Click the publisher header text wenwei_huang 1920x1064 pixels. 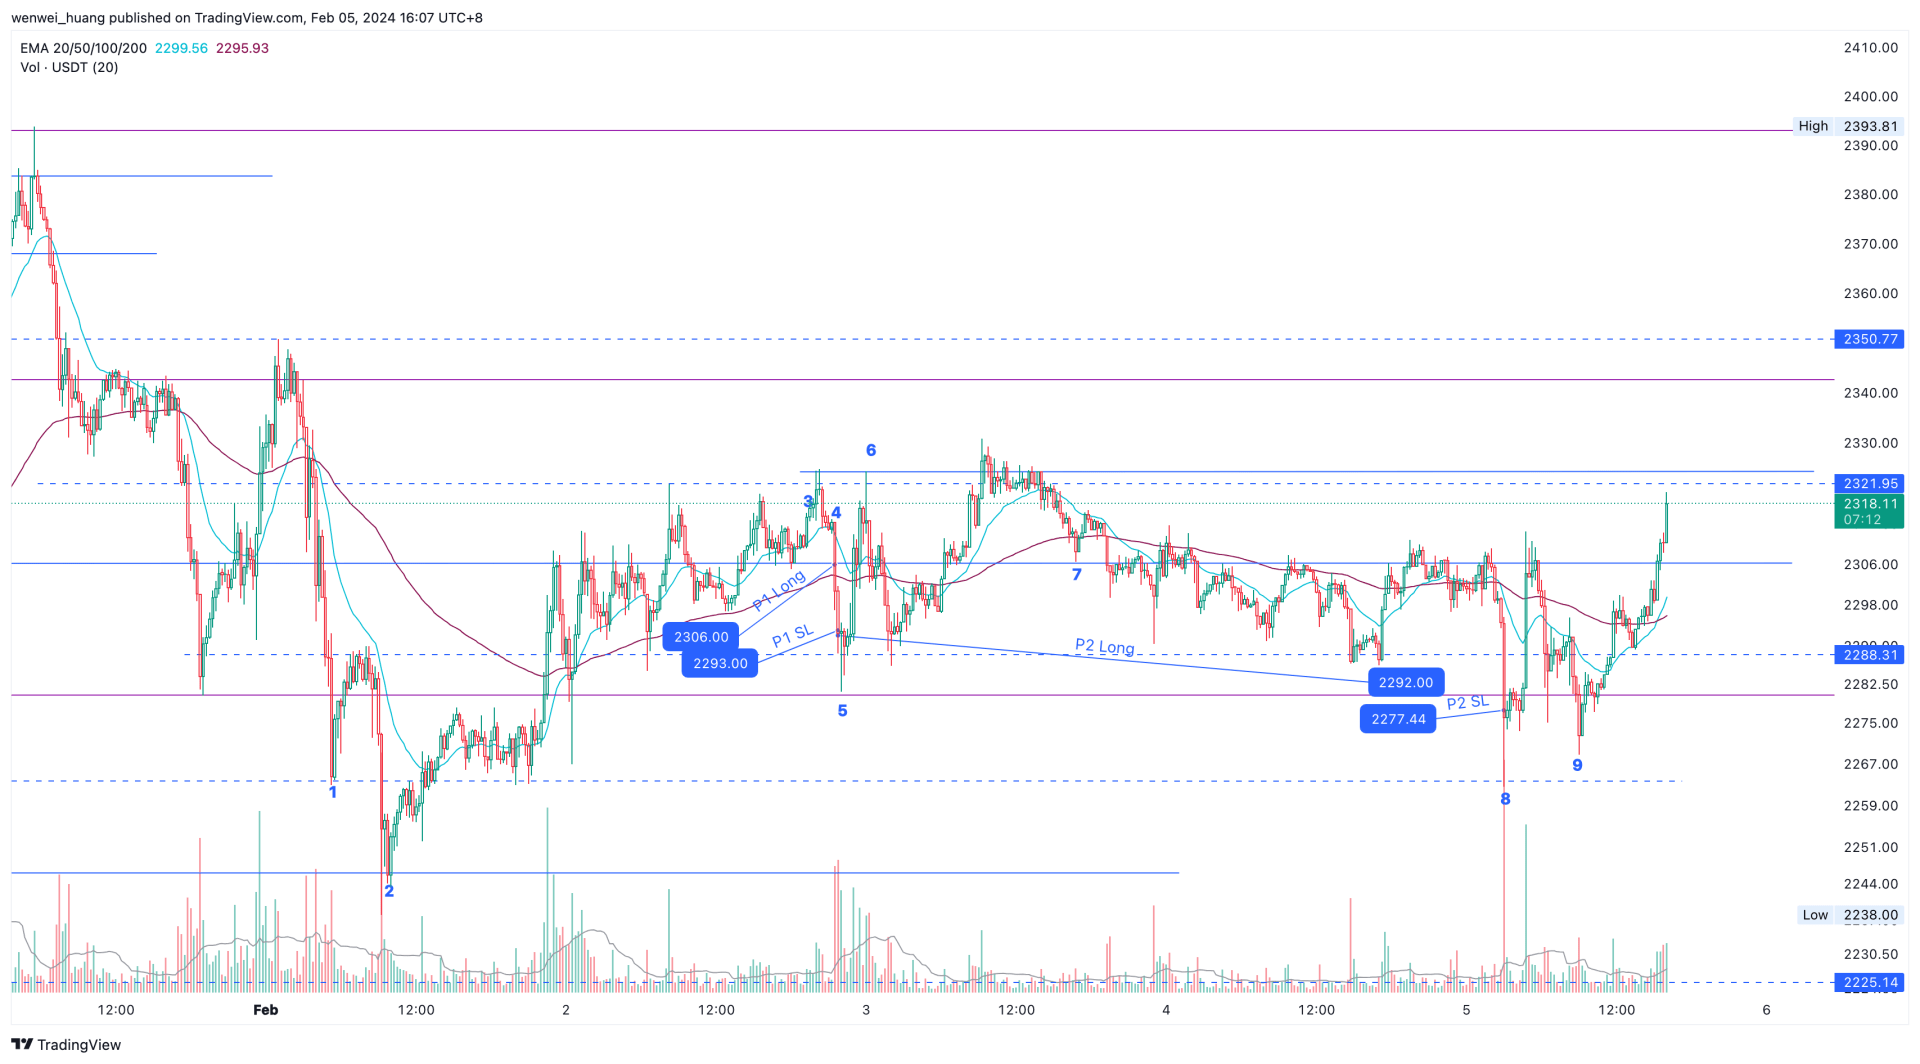58,18
